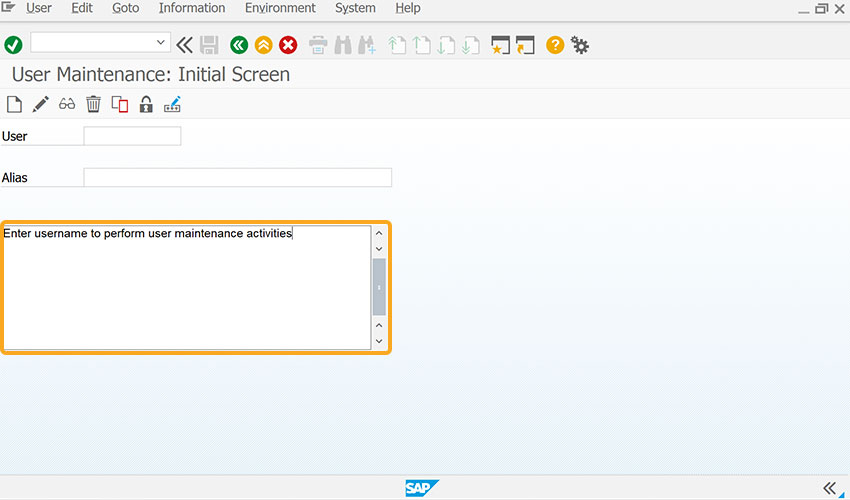This screenshot has height=500, width=850.
Task: Expand the status bar double chevron
Action: [x=829, y=488]
